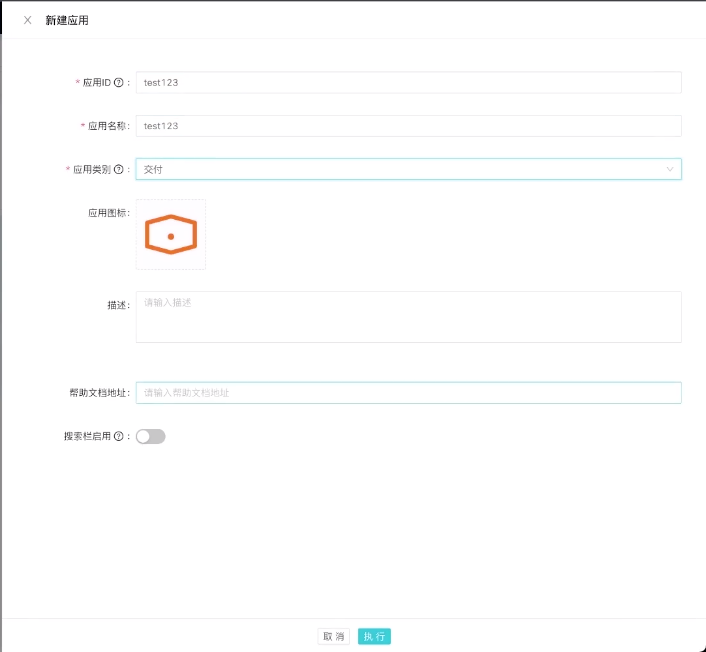Expand 应用类别 using the chevron arrow
Image resolution: width=706 pixels, height=652 pixels.
[670, 170]
